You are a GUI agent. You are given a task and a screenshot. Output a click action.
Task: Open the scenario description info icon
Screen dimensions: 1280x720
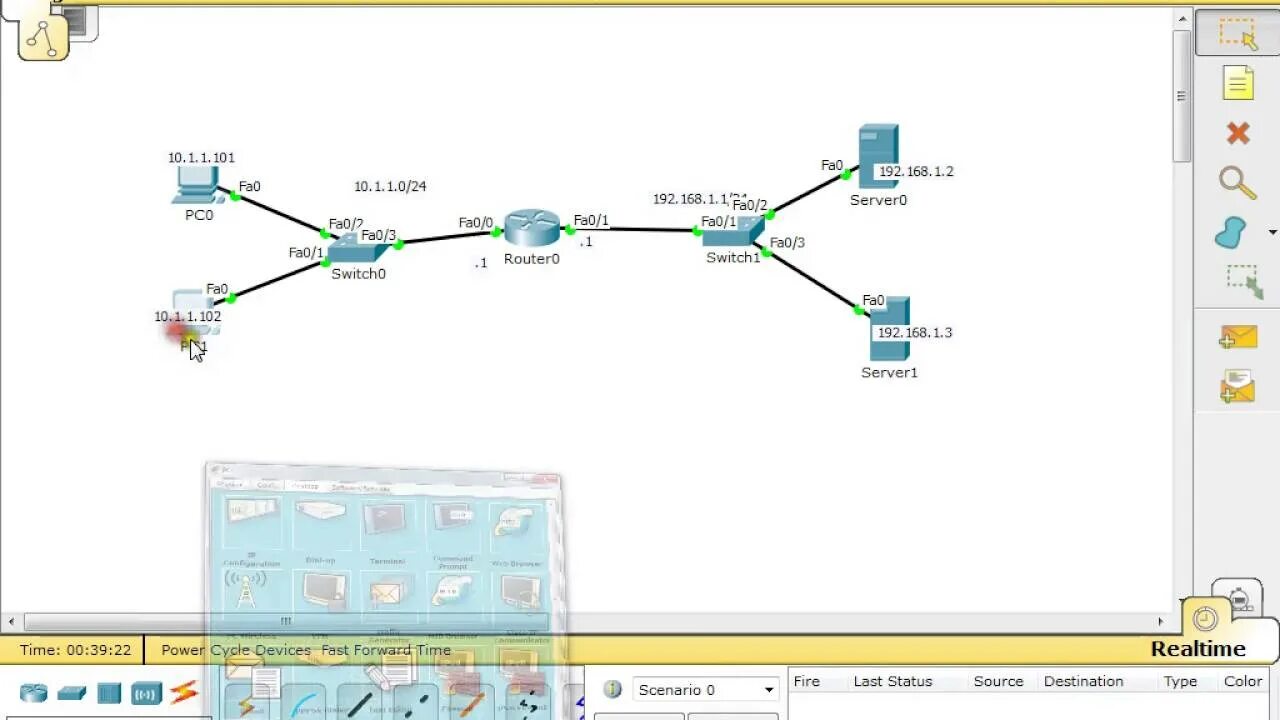point(613,689)
